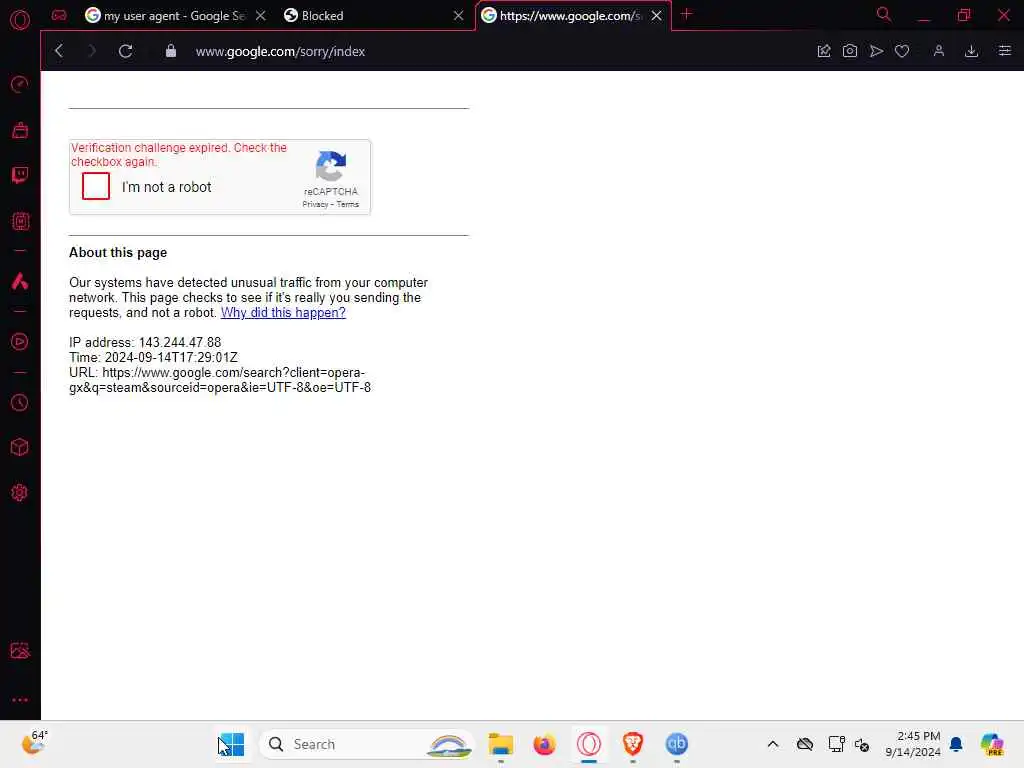Open Settings gear in sidebar
The image size is (1024, 768).
point(20,492)
